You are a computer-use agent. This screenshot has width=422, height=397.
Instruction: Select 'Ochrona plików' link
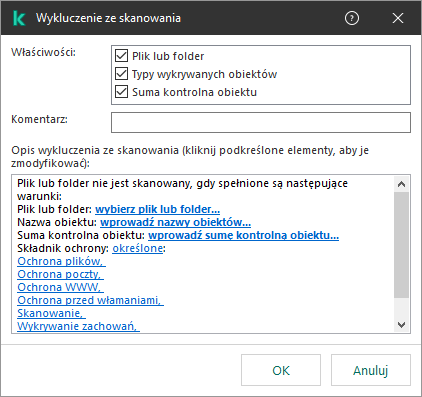[61, 261]
